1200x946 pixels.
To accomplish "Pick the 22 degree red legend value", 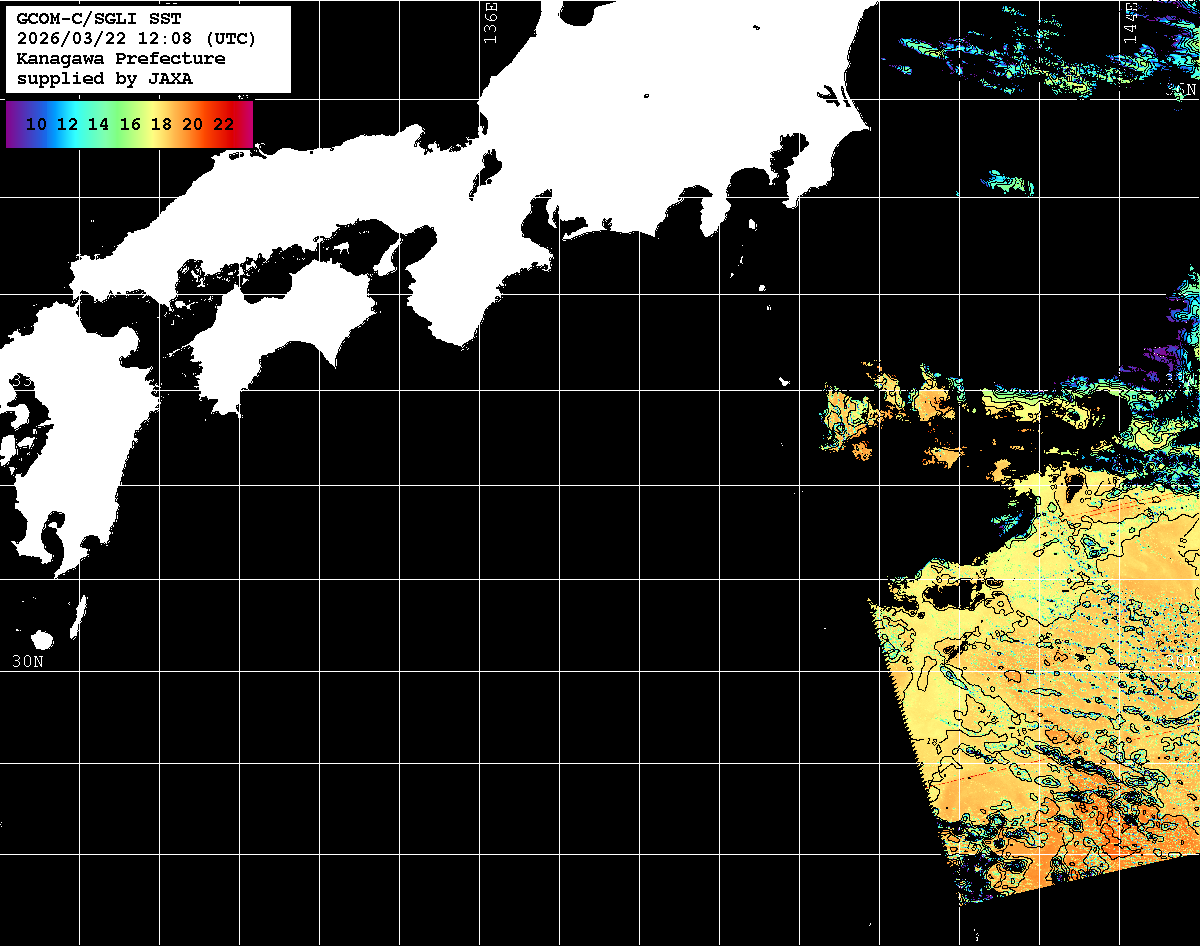I will [x=223, y=125].
